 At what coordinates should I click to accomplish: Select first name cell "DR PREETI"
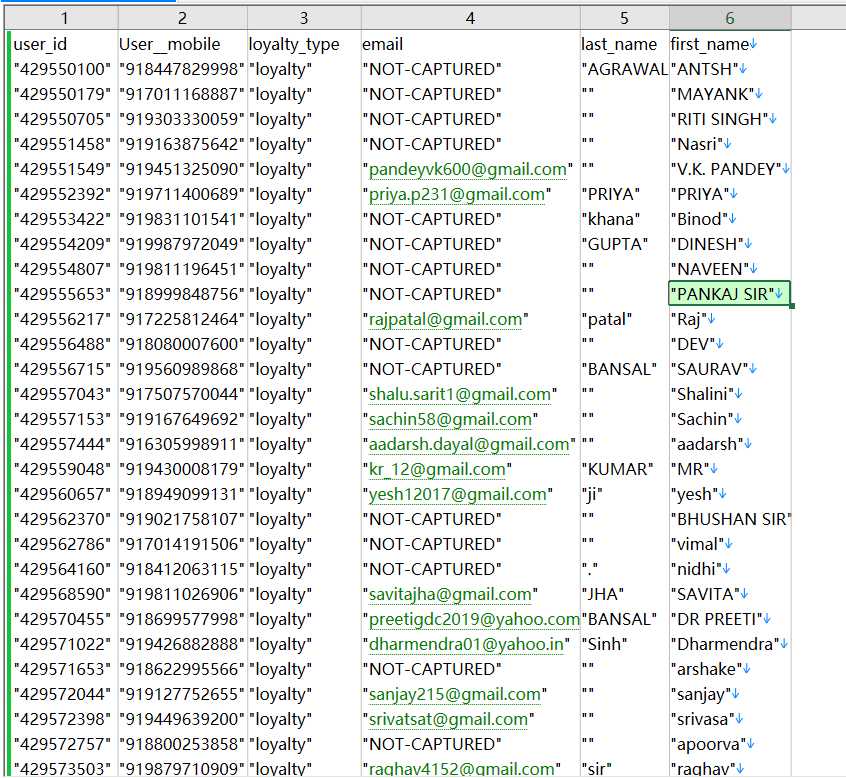click(730, 619)
